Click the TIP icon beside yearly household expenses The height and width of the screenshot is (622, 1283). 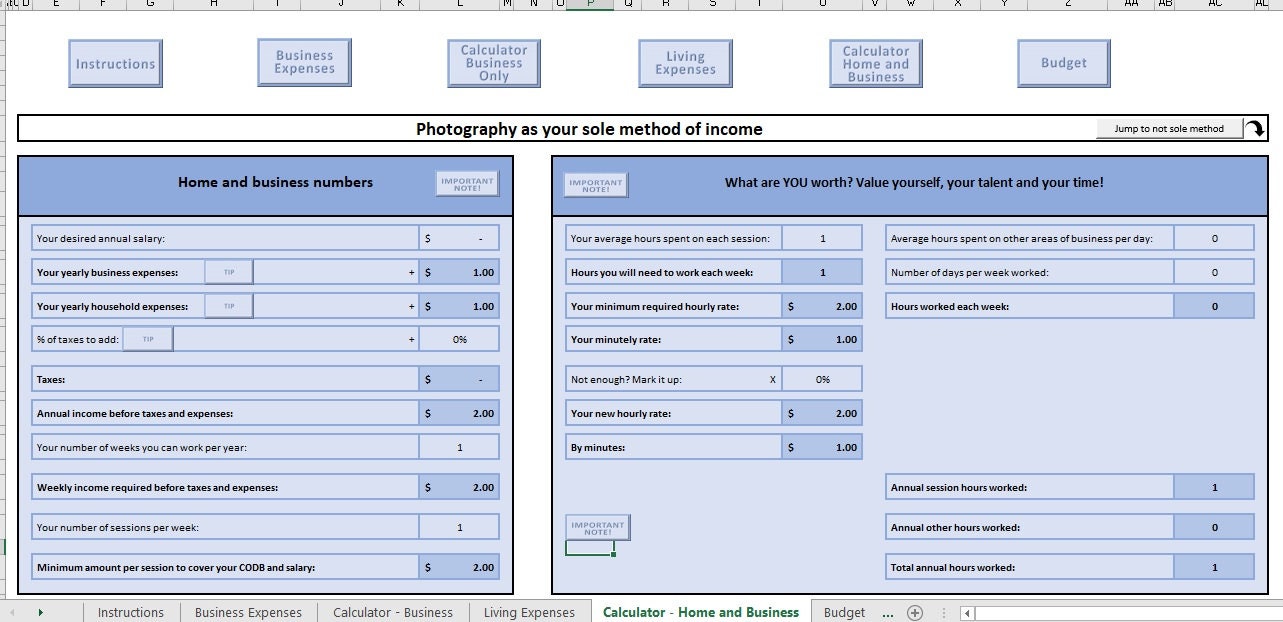click(229, 305)
